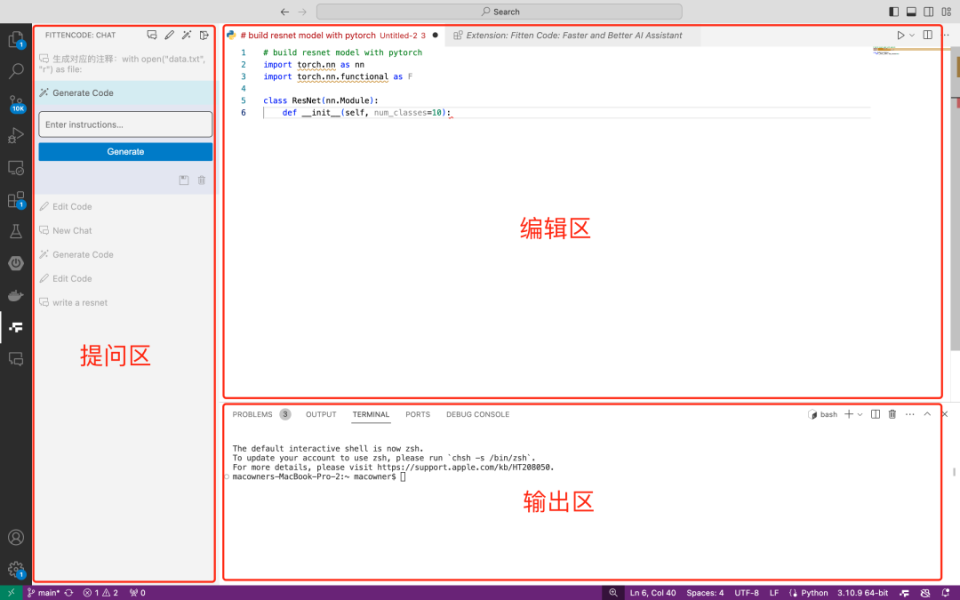Image resolution: width=960 pixels, height=600 pixels.
Task: Click the editor's vertical scrollbar
Action: click(954, 199)
